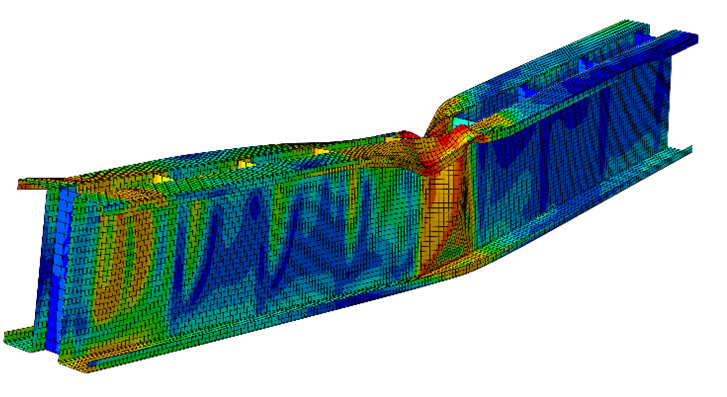Image resolution: width=727 pixels, height=397 pixels.
Task: Click the middle blue stiffener on right top flange
Action: click(586, 64)
